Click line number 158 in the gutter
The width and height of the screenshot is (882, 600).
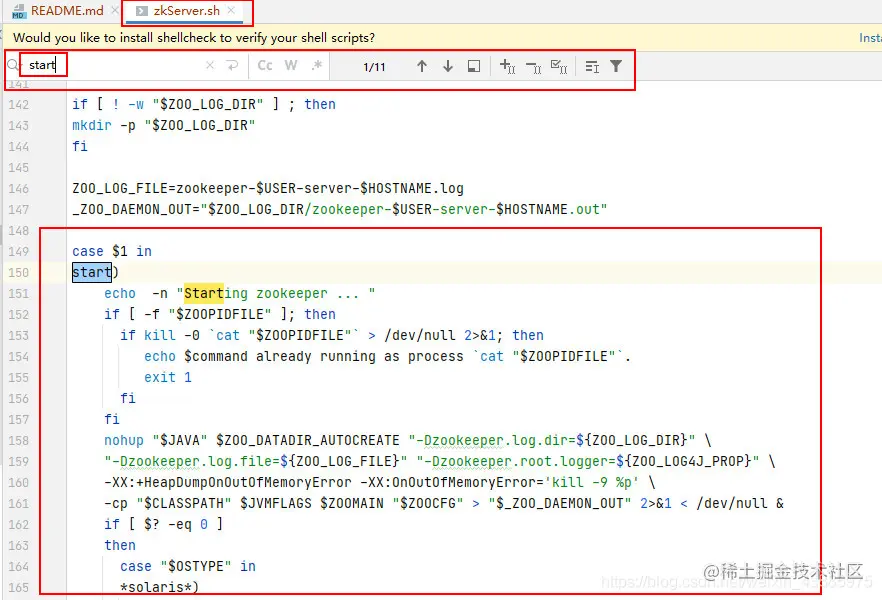coord(19,440)
